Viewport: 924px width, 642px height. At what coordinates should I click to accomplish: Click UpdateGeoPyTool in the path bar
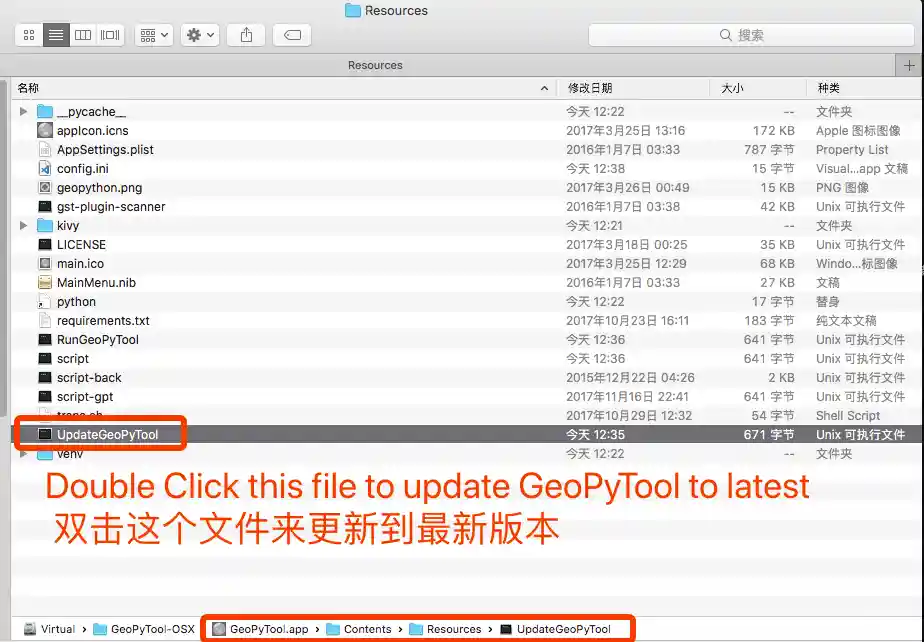coord(555,629)
